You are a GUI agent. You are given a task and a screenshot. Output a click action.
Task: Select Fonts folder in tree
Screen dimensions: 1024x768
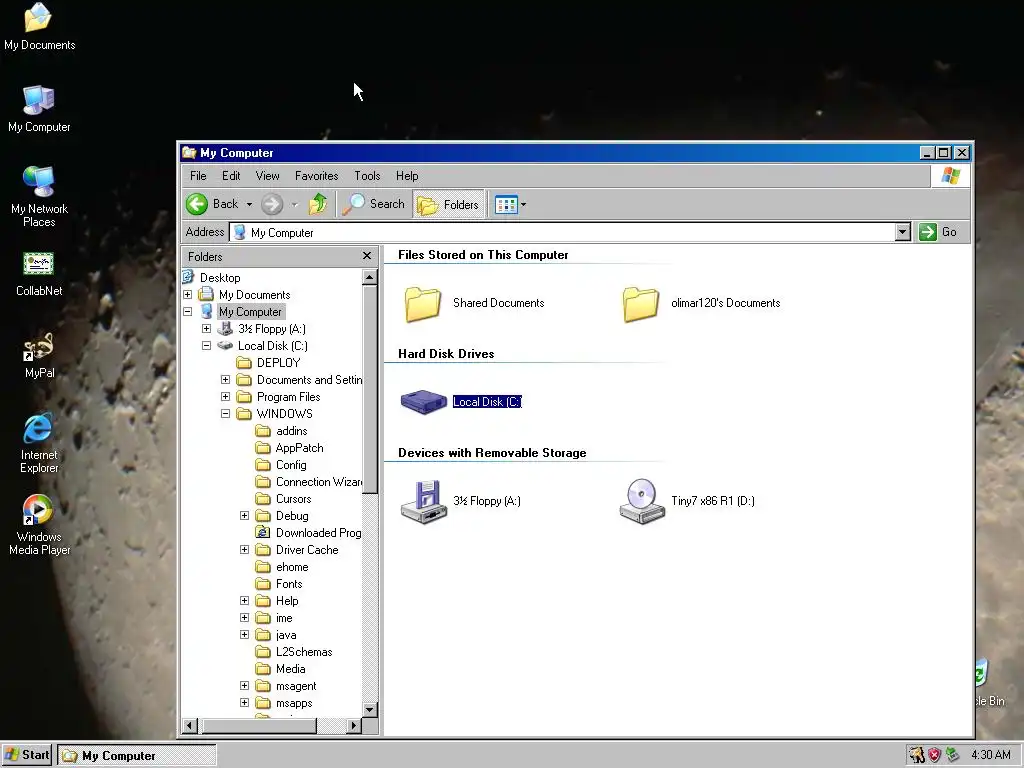coord(289,584)
